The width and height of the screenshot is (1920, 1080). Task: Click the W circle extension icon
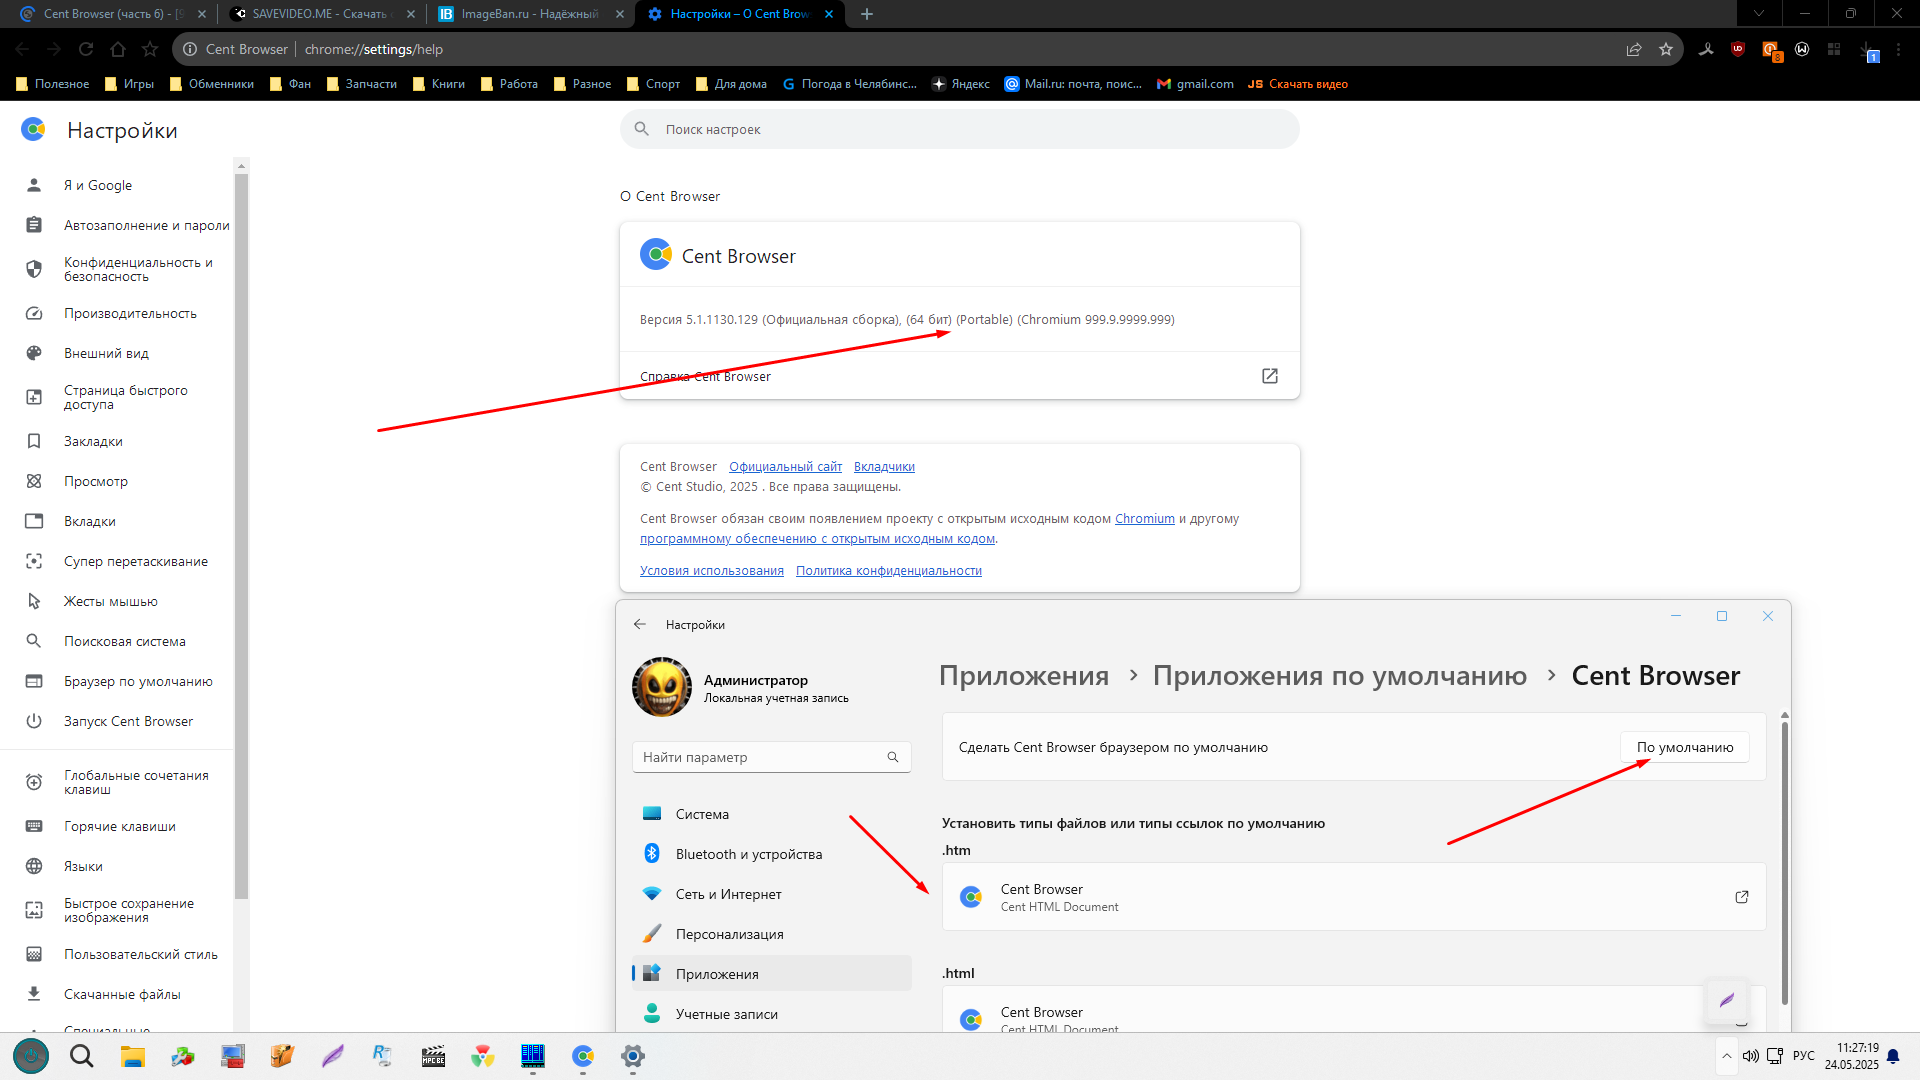[x=1802, y=49]
